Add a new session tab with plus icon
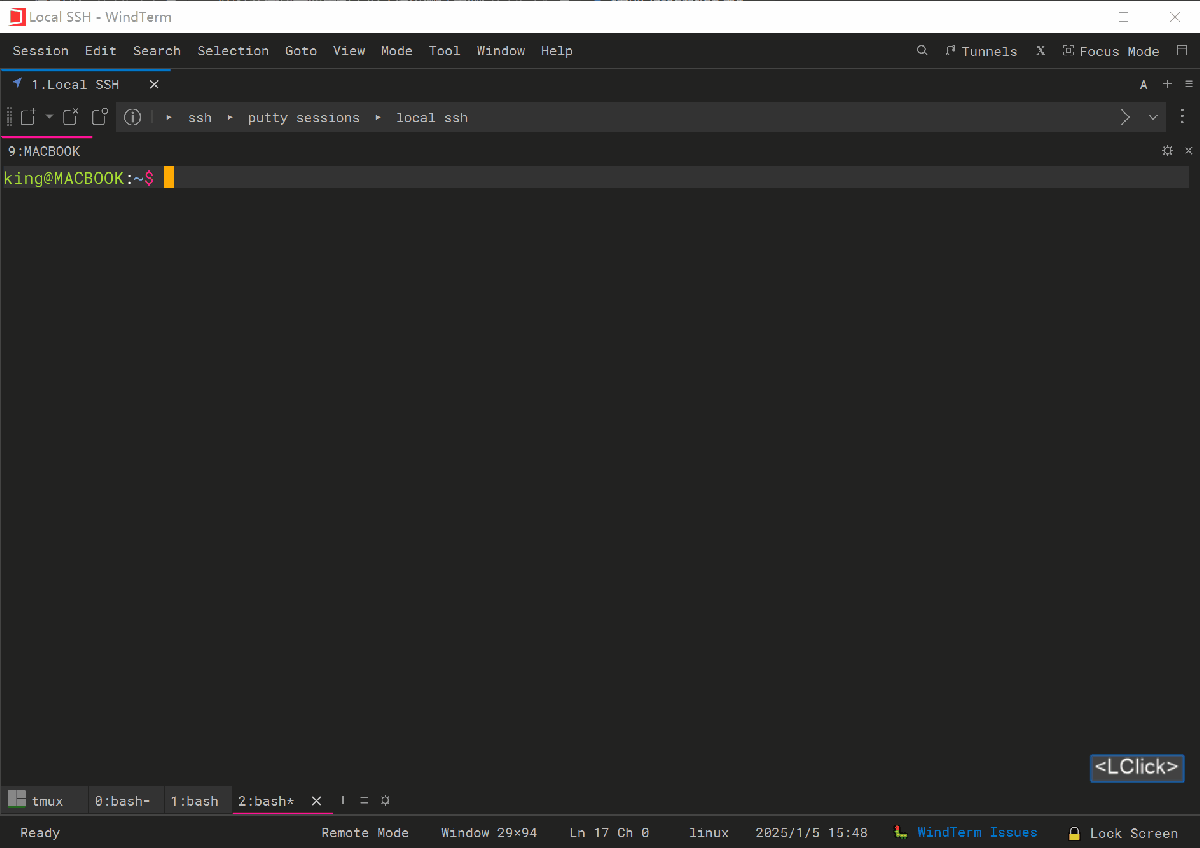This screenshot has width=1200, height=848. tap(1167, 84)
